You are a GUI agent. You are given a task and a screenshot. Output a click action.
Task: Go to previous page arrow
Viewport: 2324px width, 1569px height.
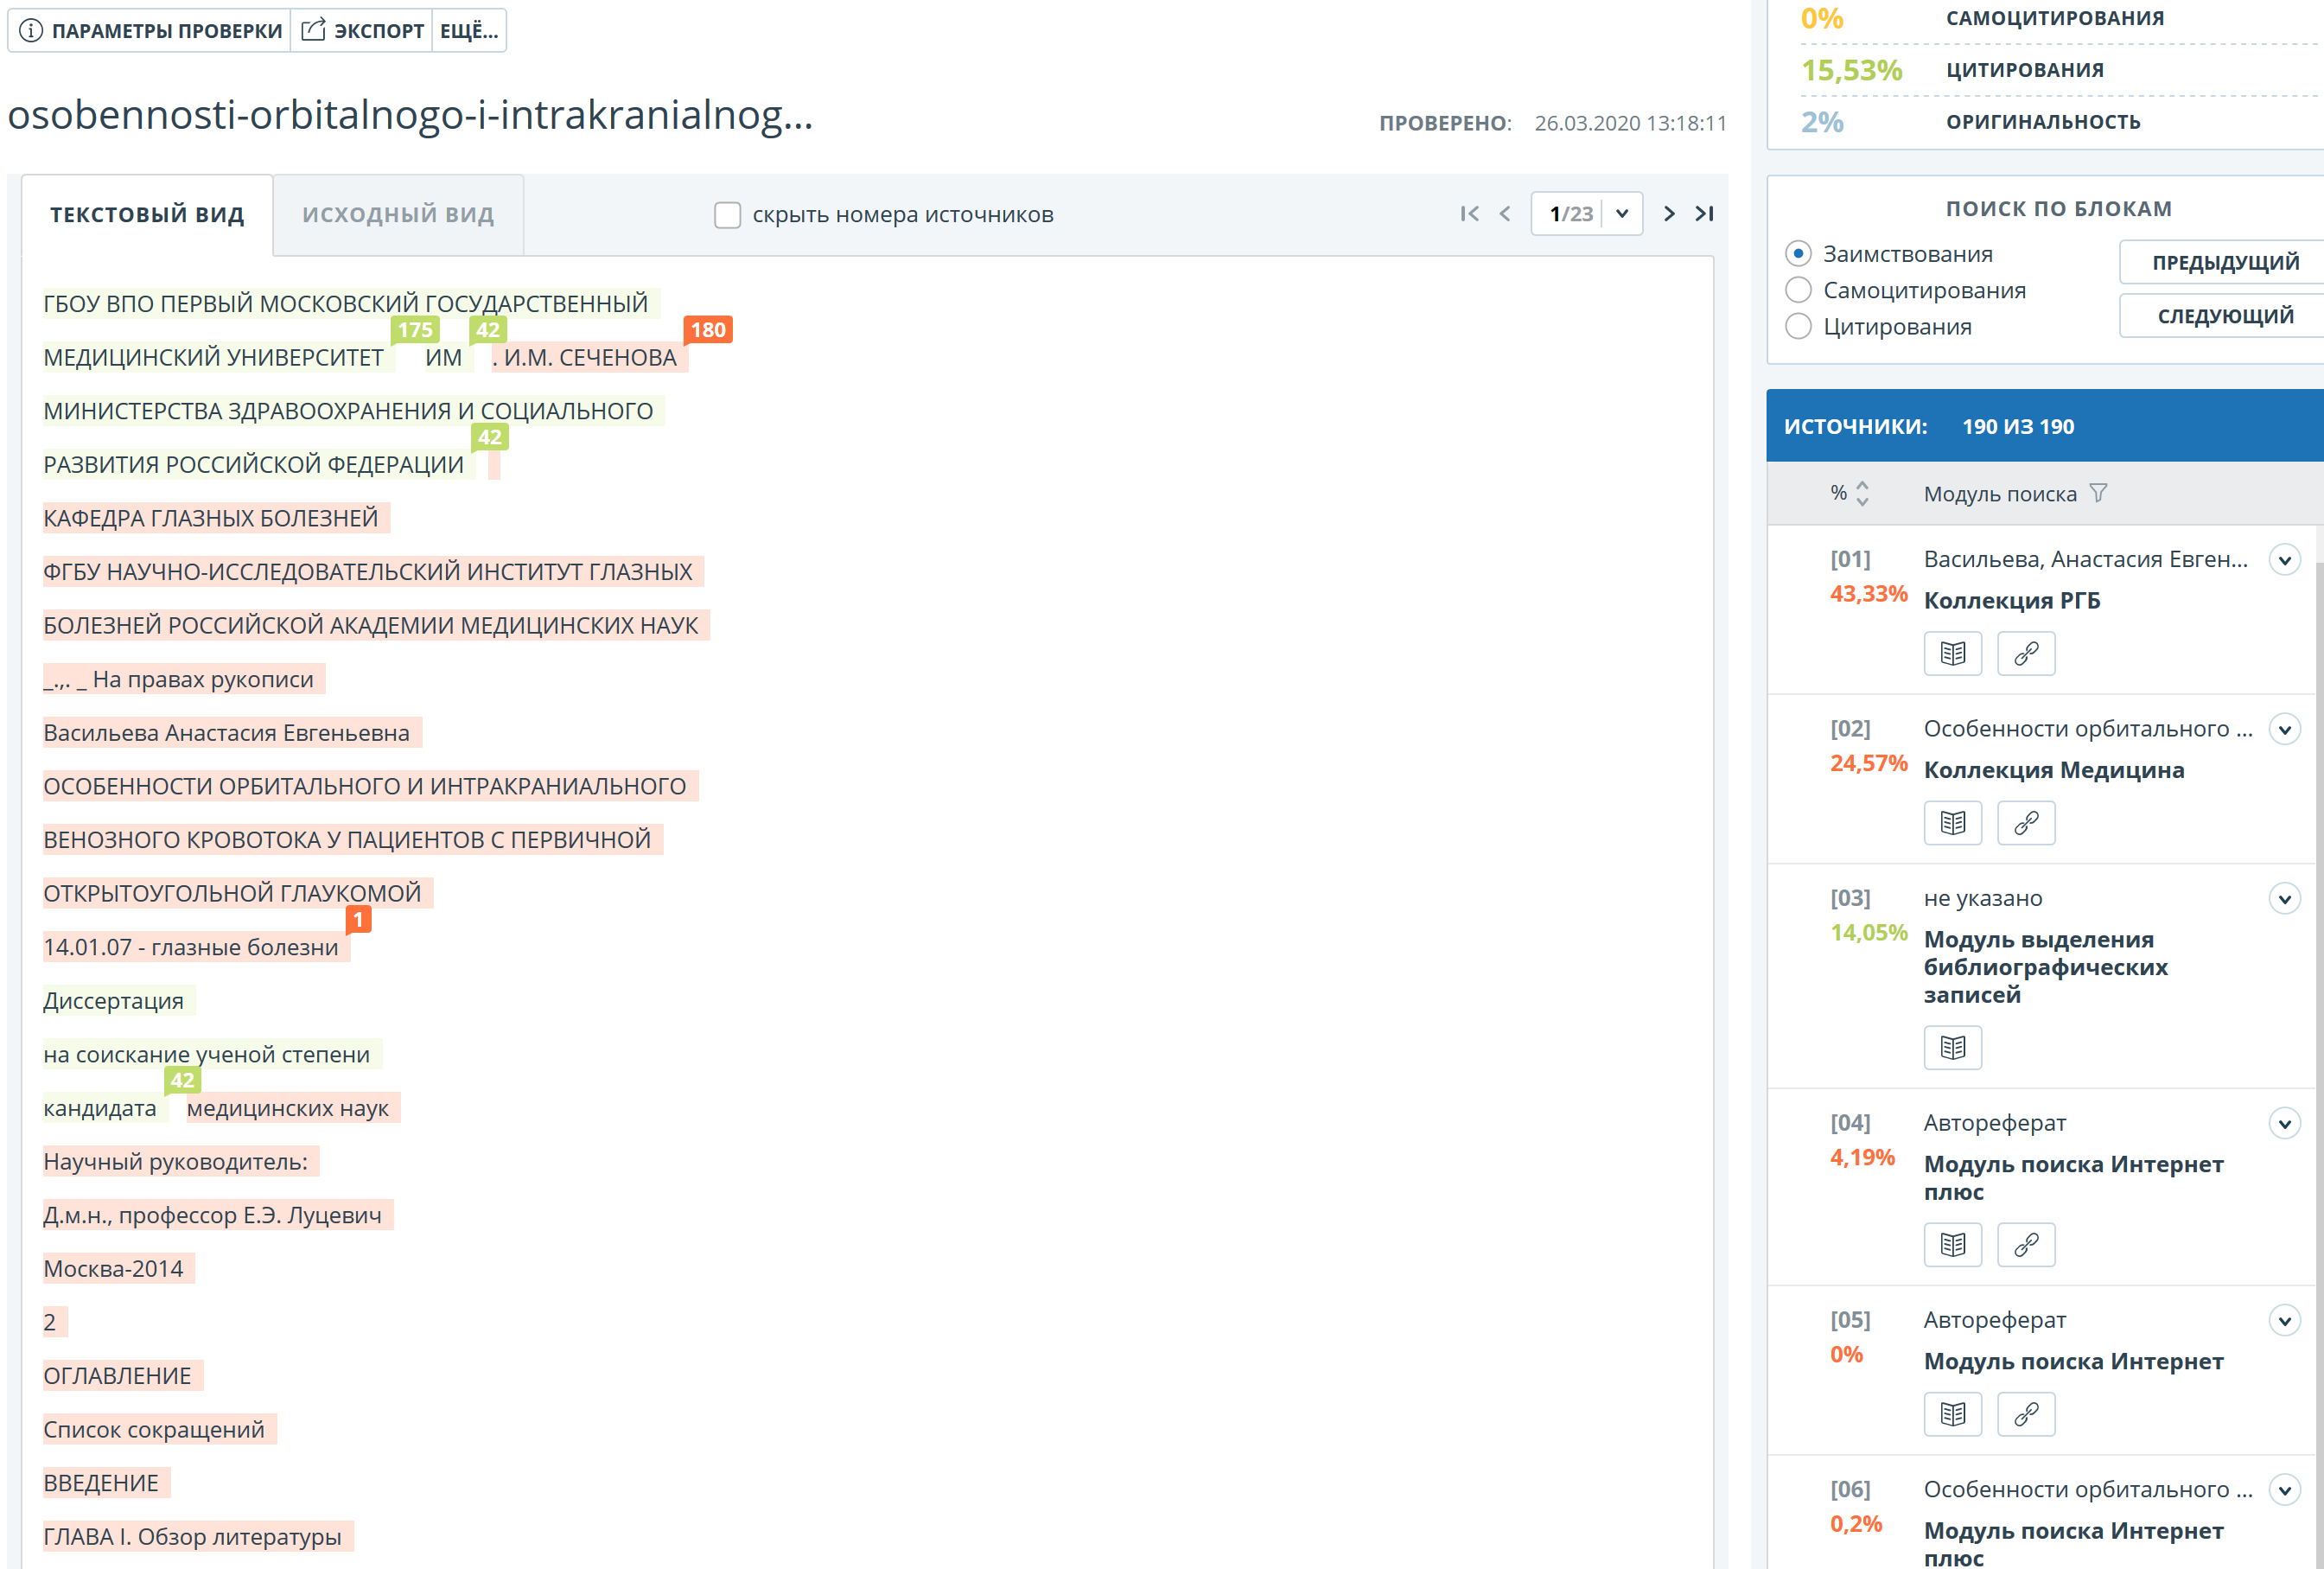pyautogui.click(x=1505, y=214)
